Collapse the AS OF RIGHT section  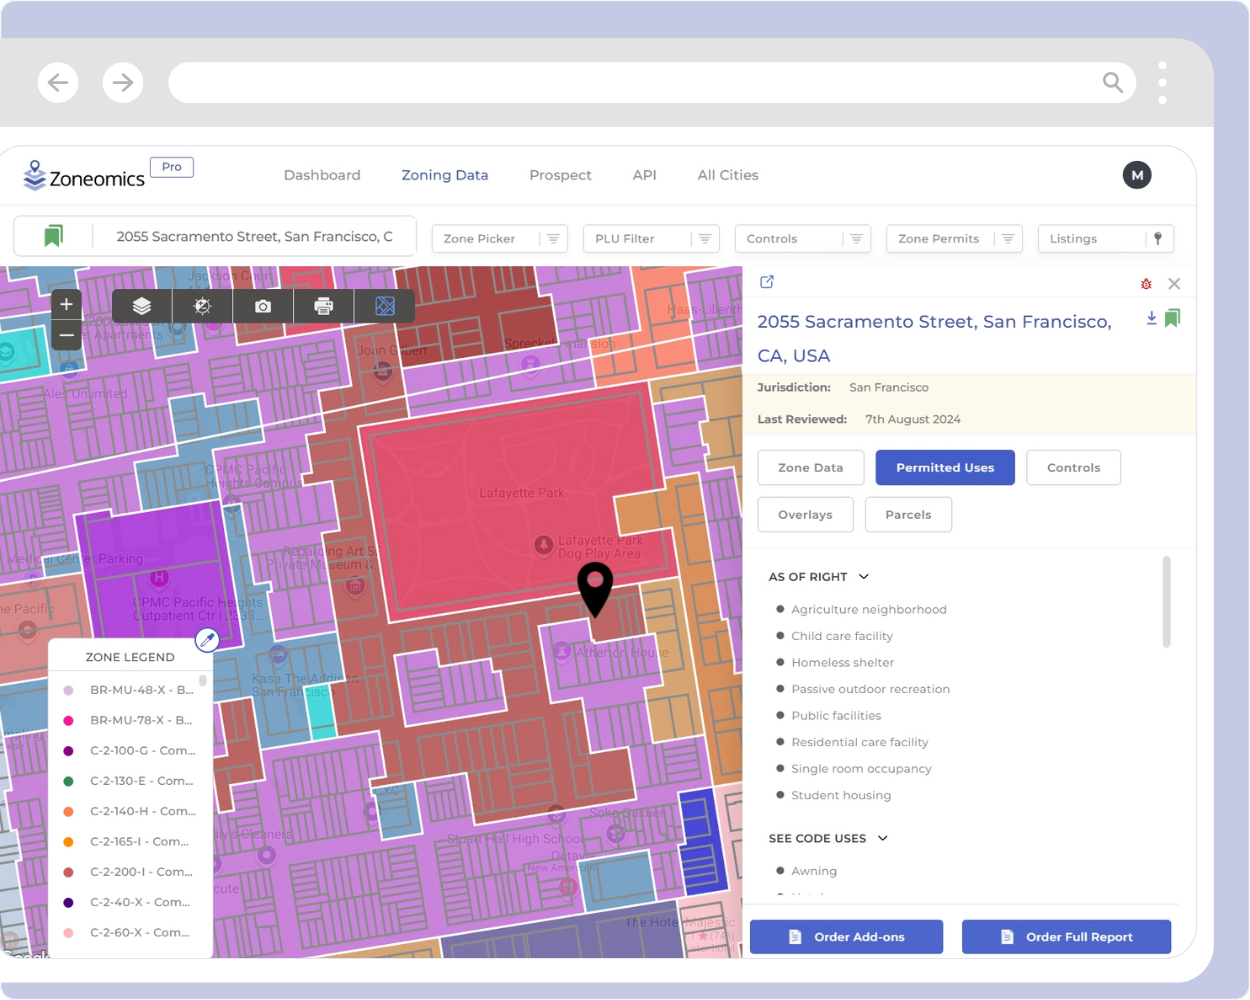click(x=865, y=576)
